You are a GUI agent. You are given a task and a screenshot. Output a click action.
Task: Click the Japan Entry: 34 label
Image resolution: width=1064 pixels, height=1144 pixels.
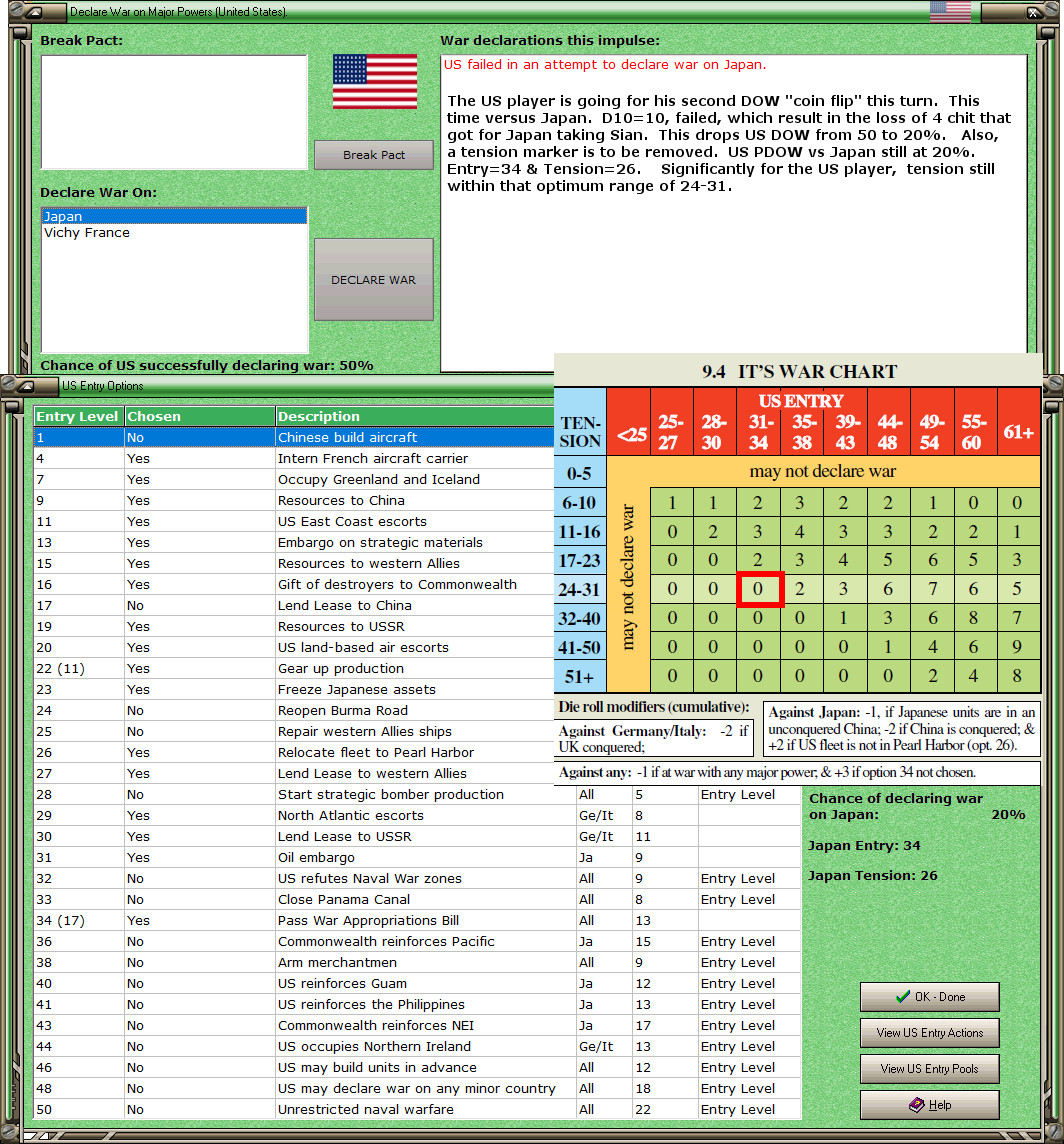coord(864,846)
